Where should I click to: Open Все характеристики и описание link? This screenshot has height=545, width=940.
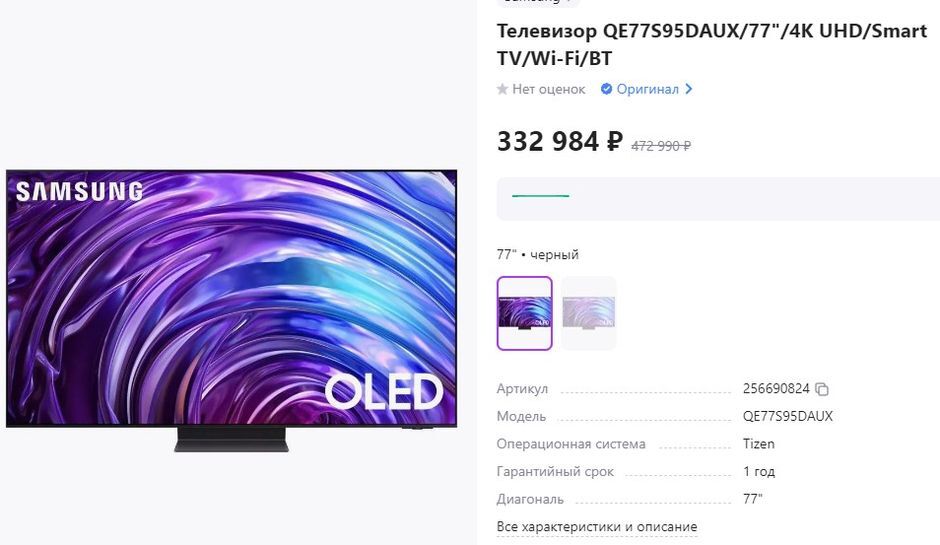597,527
